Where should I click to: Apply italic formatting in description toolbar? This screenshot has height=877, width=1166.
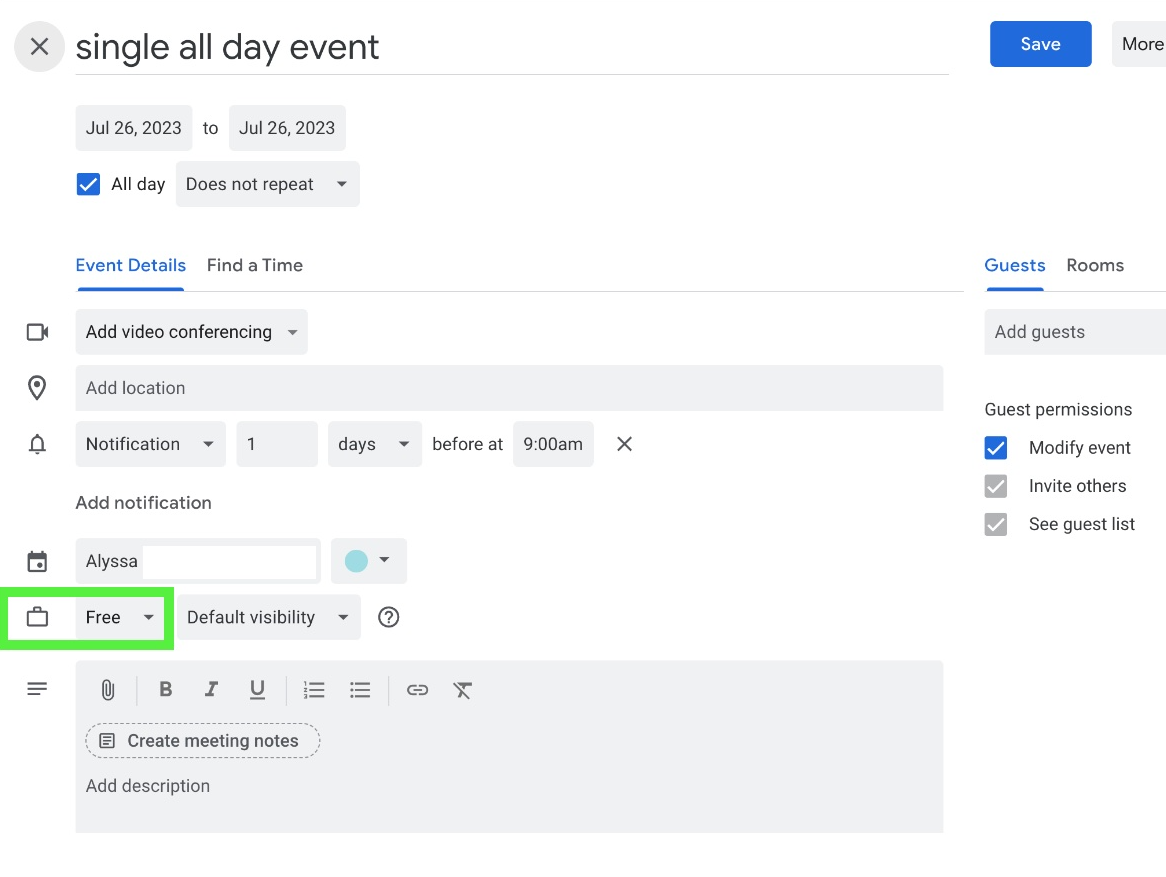[211, 690]
